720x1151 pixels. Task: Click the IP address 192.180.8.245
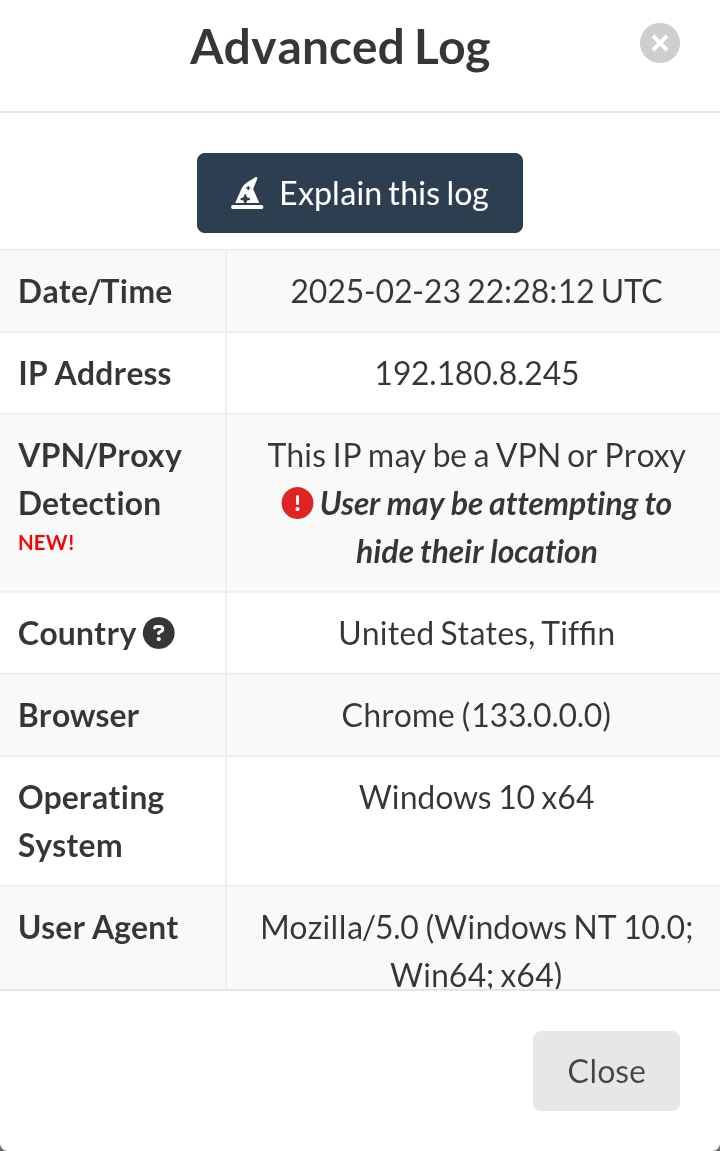click(x=476, y=373)
